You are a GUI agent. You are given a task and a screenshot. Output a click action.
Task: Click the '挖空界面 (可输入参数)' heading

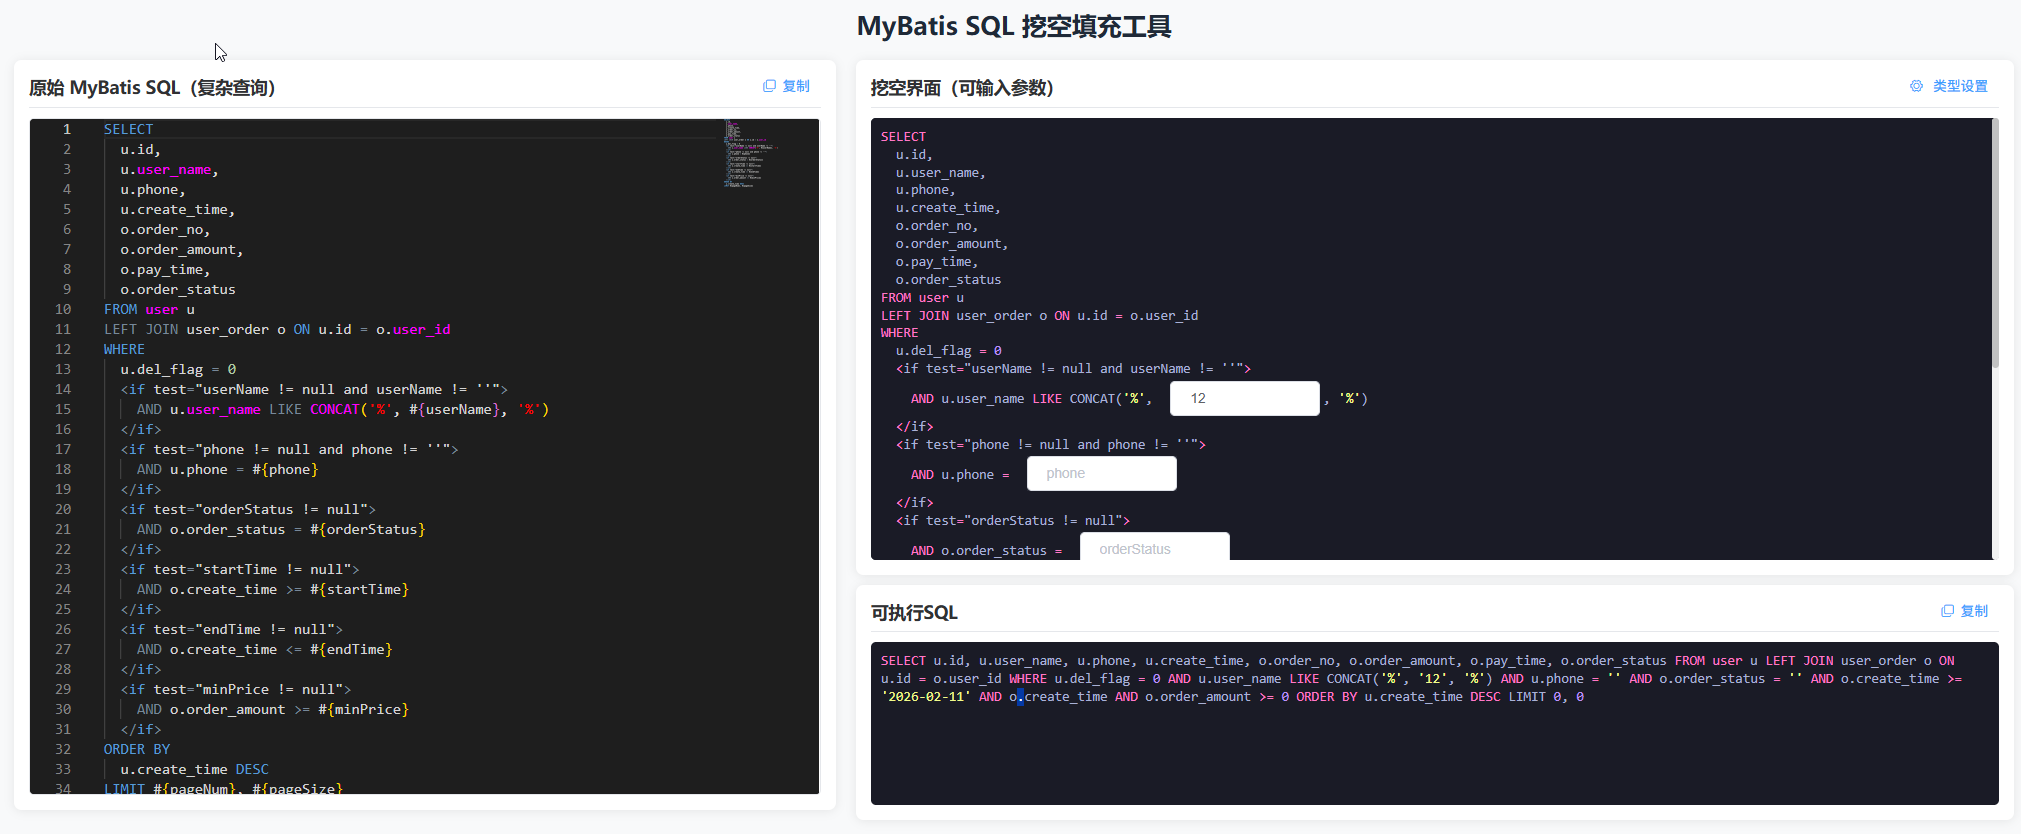(x=962, y=87)
